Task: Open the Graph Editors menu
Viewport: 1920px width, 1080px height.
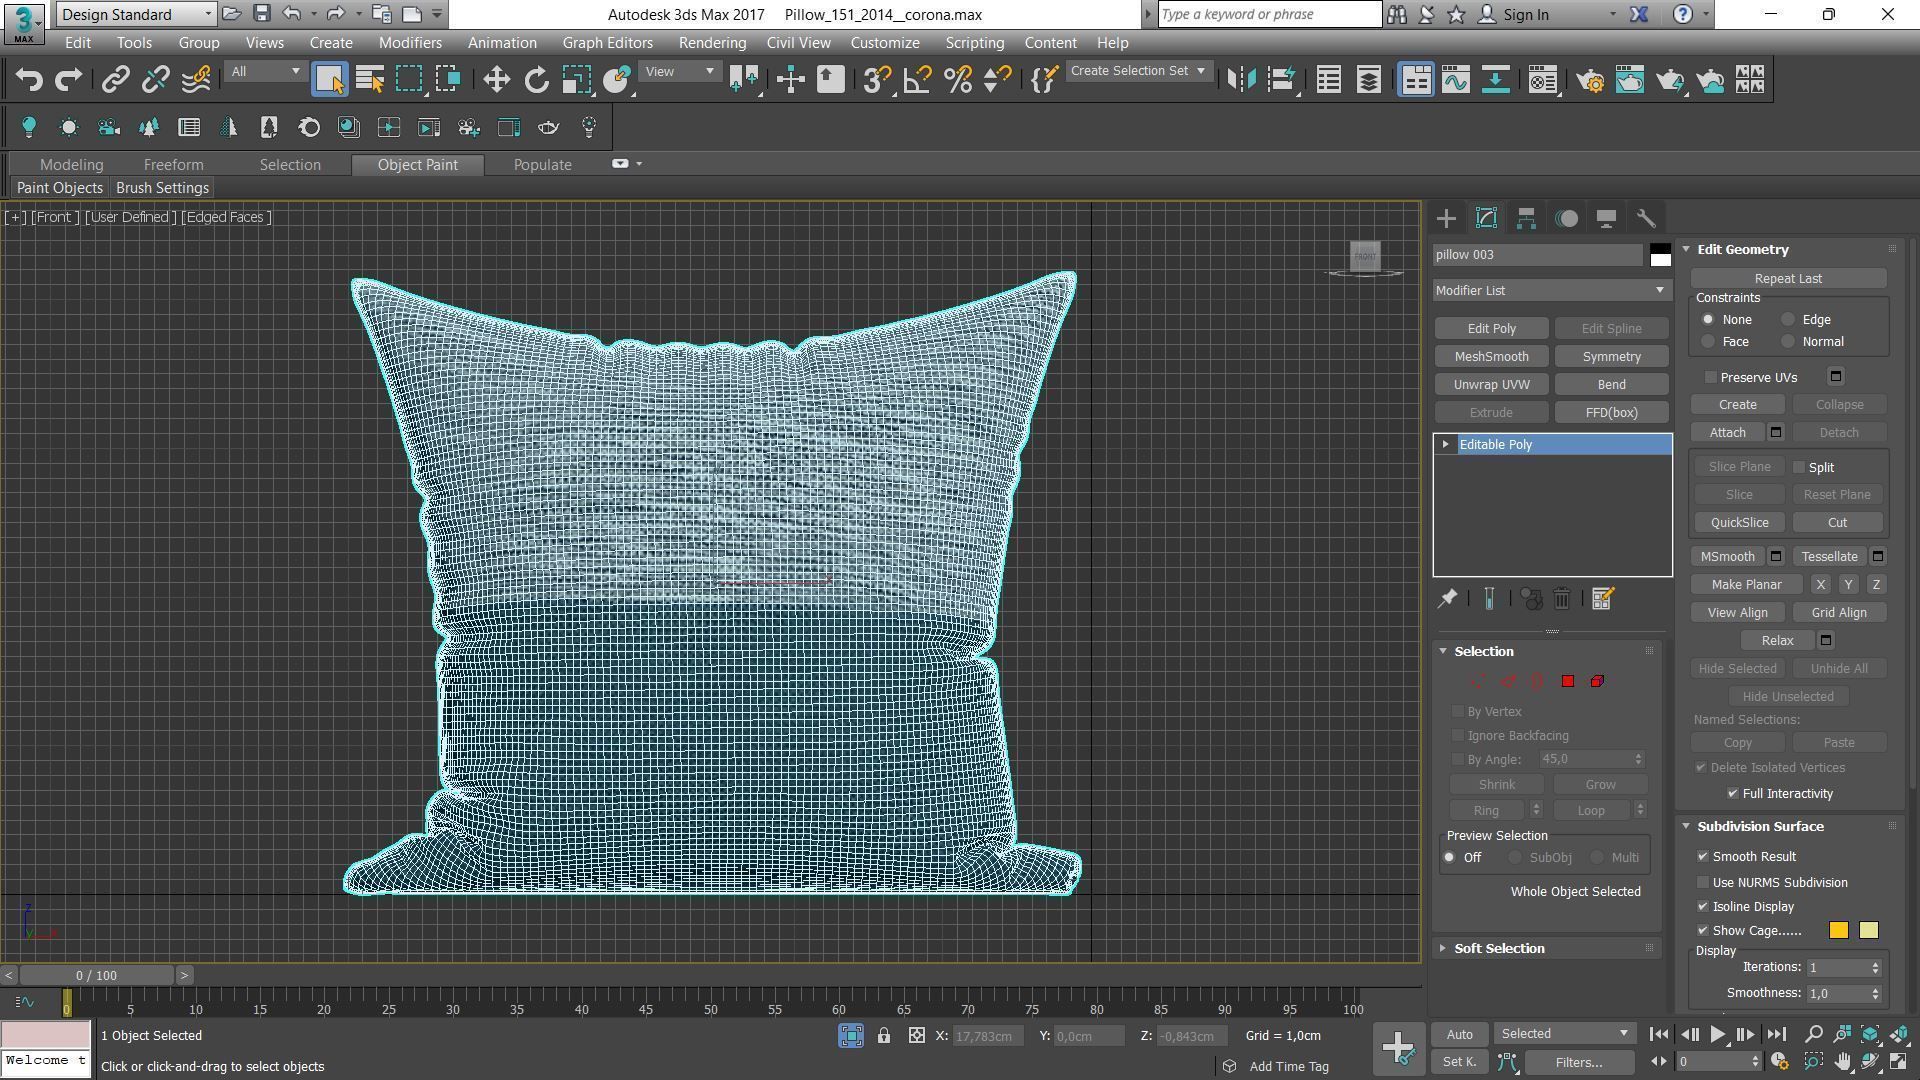Action: pos(607,43)
